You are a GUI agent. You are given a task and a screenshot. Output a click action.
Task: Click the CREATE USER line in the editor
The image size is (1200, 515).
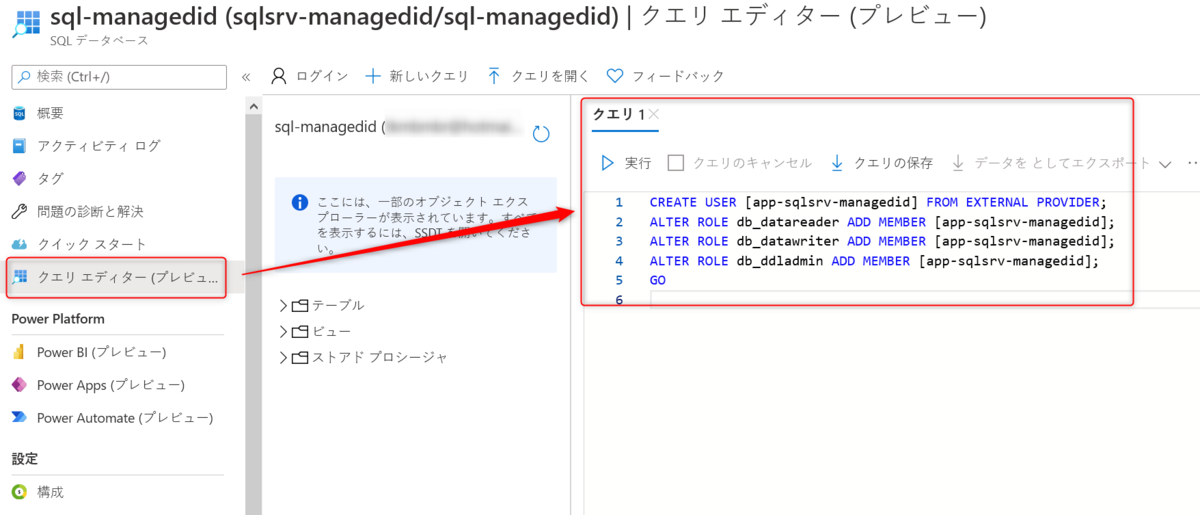[x=878, y=201]
